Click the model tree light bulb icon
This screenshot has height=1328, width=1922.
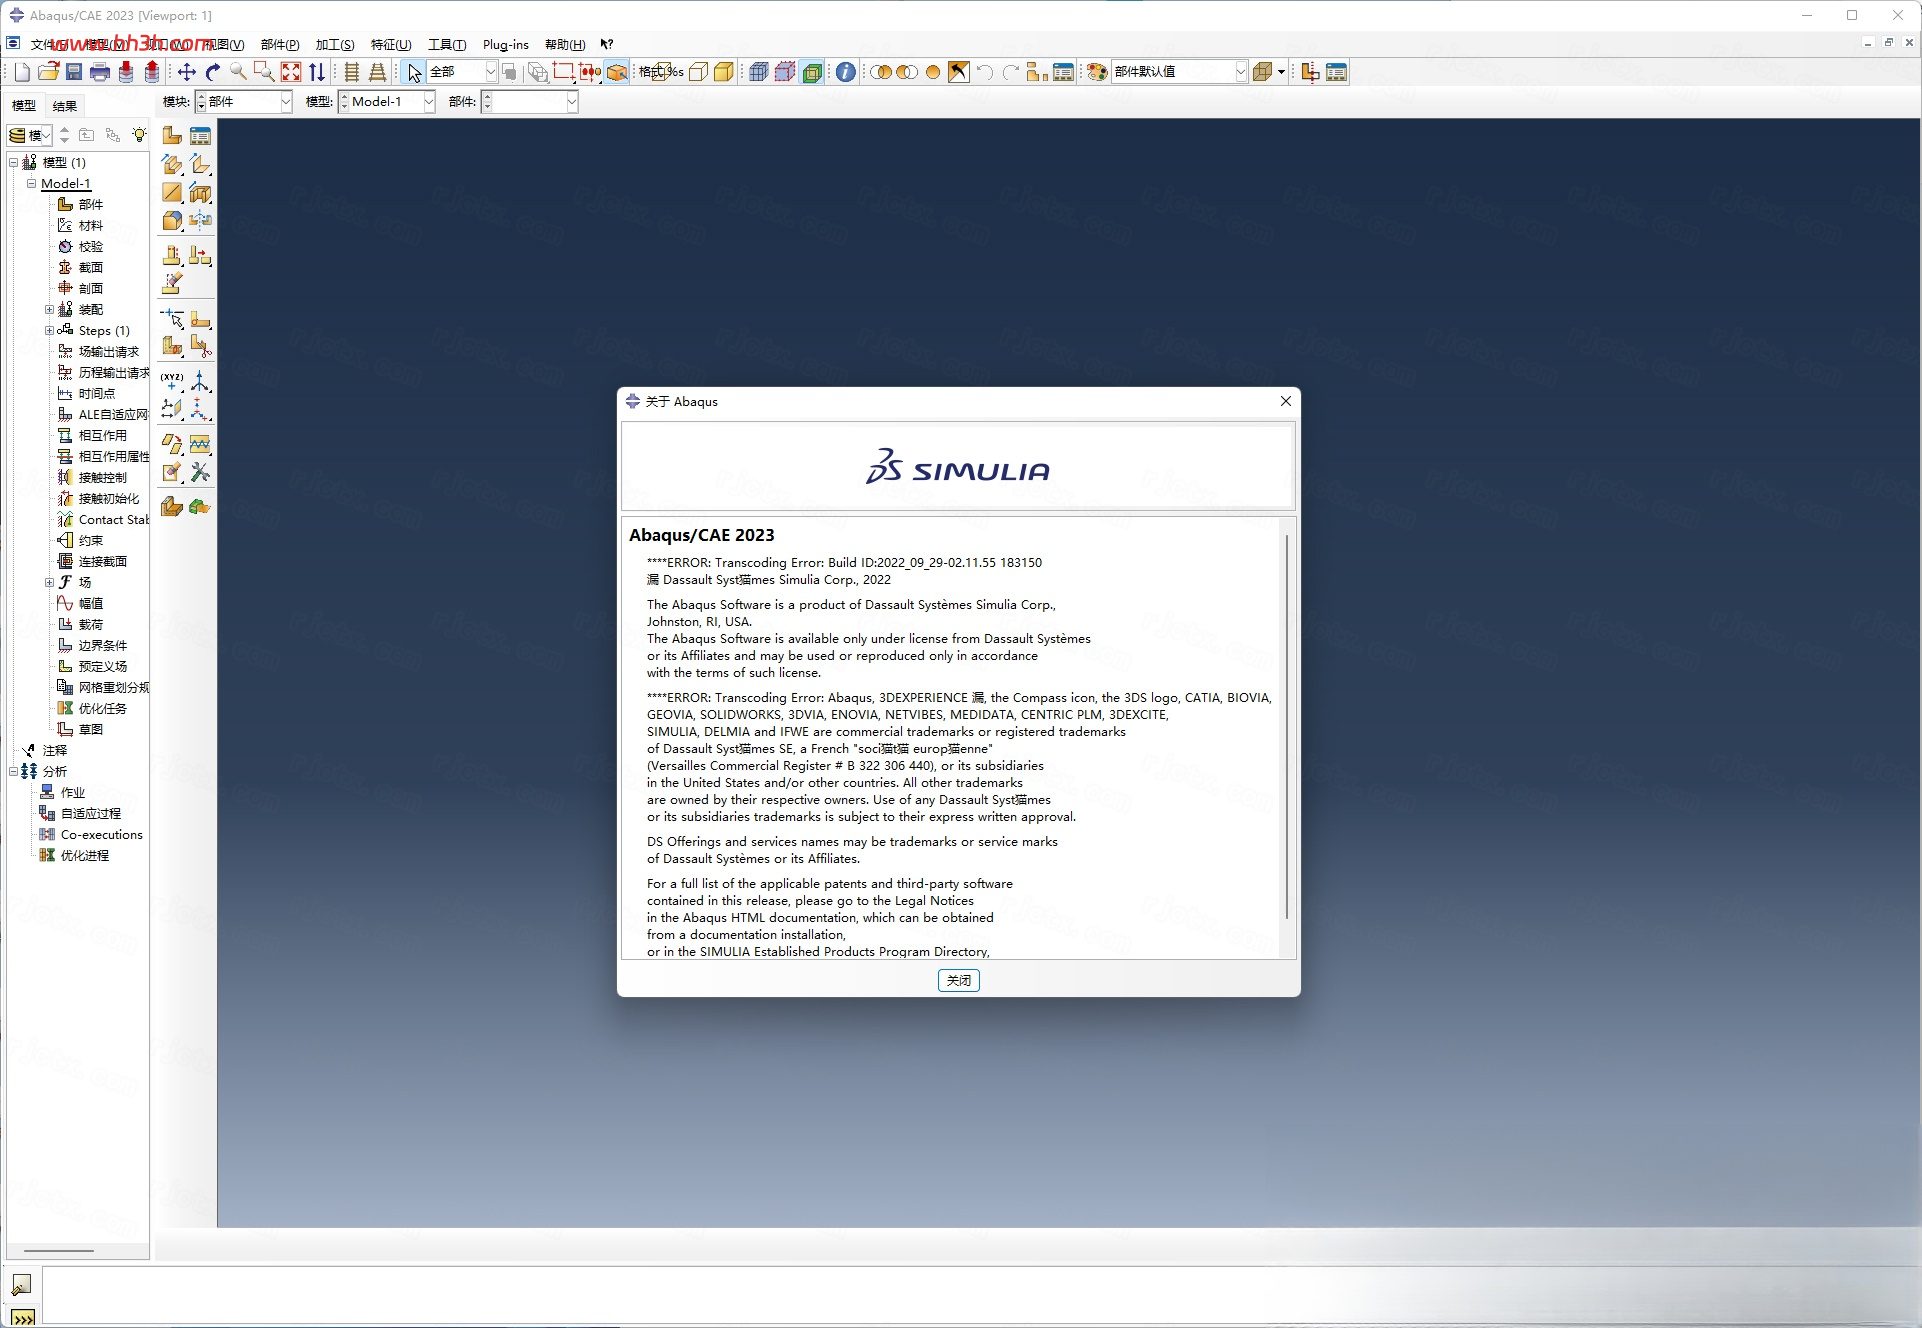click(139, 135)
